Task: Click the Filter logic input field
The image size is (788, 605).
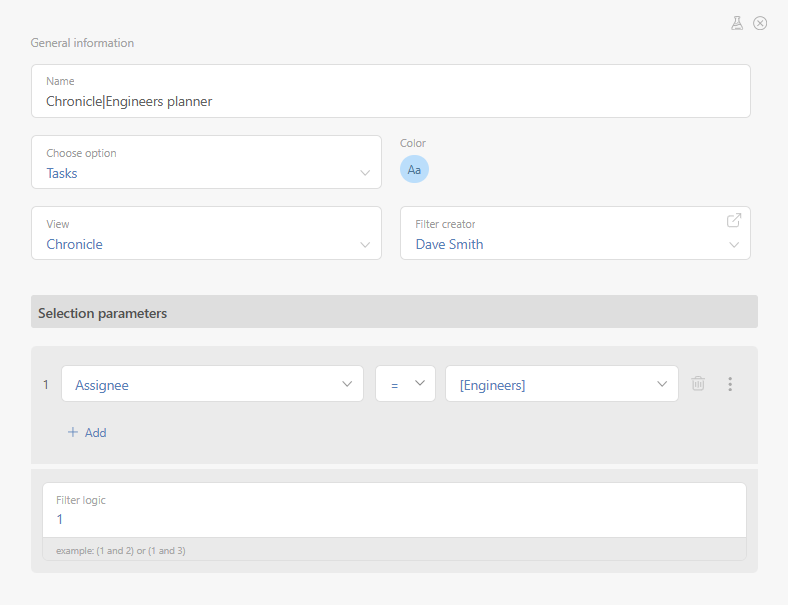Action: pyautogui.click(x=394, y=519)
